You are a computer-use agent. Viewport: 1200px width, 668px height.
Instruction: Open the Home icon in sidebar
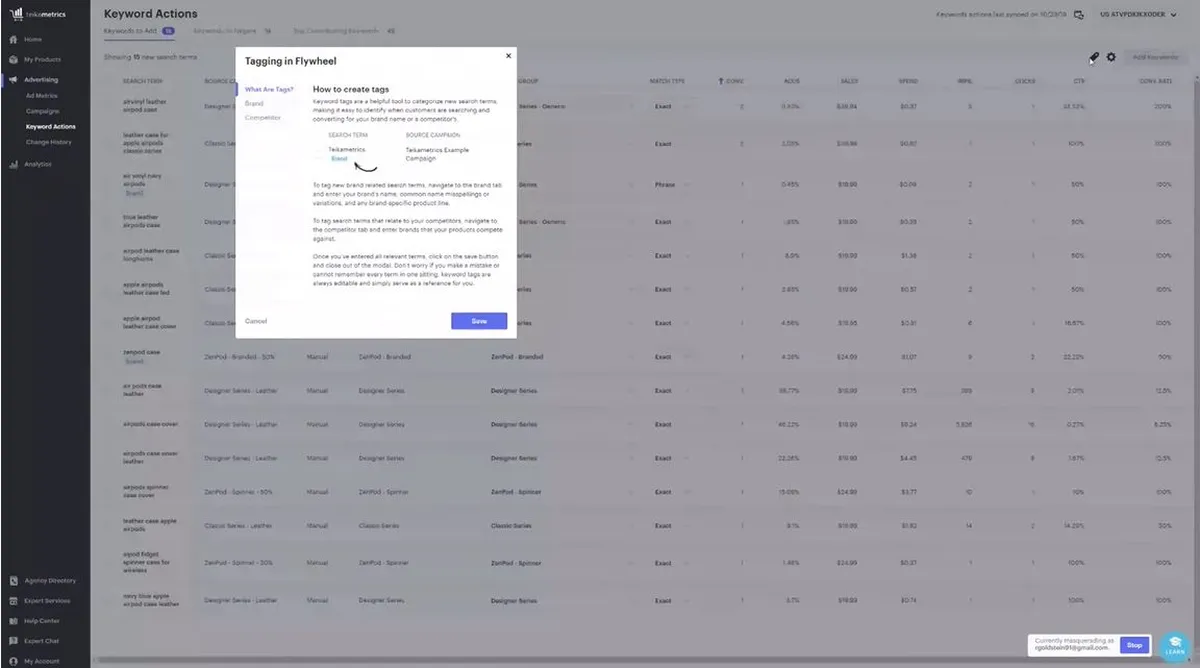[x=13, y=39]
